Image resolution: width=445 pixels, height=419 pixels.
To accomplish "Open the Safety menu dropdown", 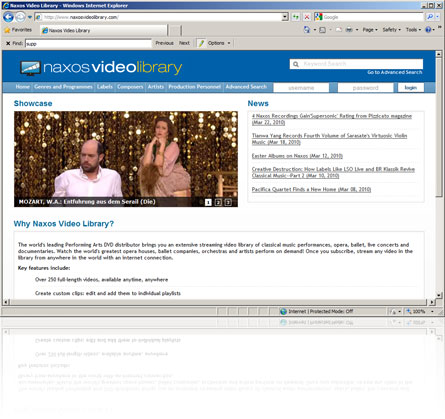I will [x=392, y=30].
